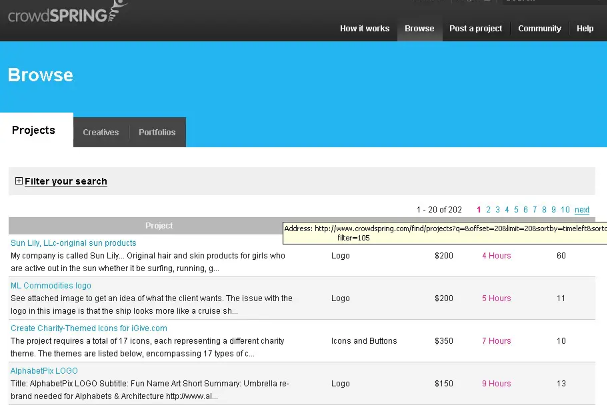607x405 pixels.
Task: Go to Post a project
Action: point(475,28)
